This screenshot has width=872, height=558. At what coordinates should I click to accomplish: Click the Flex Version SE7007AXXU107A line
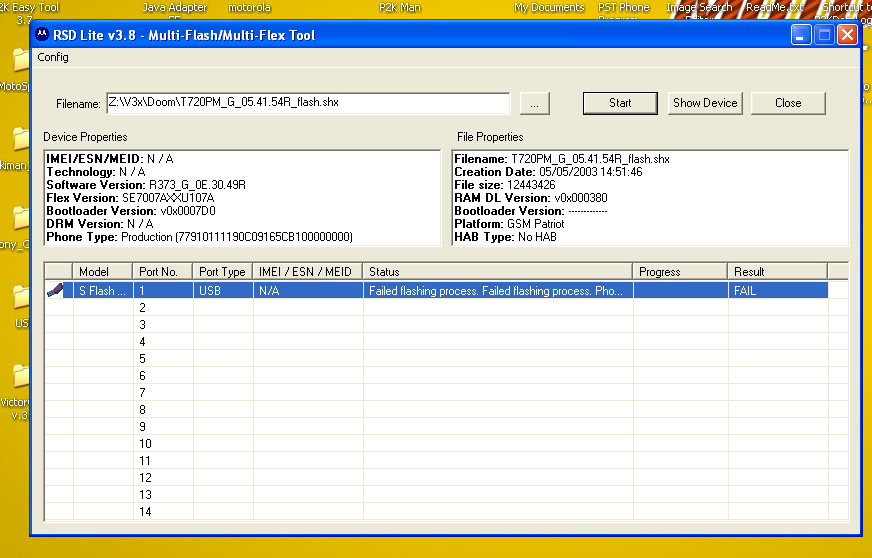[130, 198]
